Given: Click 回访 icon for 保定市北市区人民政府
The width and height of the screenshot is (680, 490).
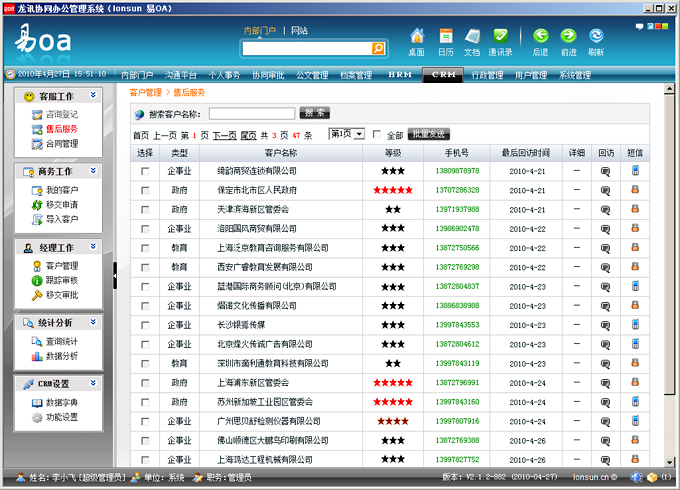Looking at the screenshot, I should point(605,190).
